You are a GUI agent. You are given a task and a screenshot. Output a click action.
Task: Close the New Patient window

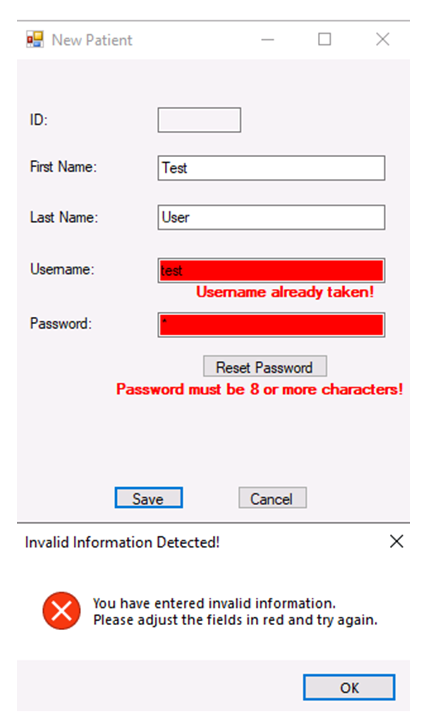382,39
